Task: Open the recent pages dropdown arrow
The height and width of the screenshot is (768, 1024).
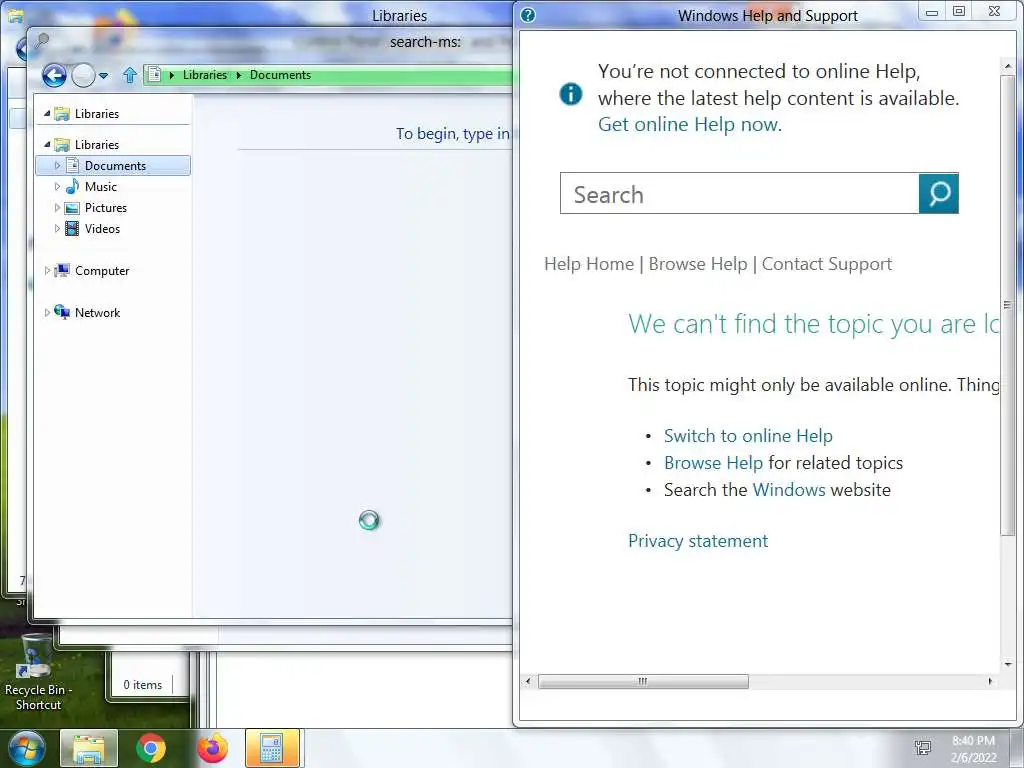Action: click(x=103, y=76)
